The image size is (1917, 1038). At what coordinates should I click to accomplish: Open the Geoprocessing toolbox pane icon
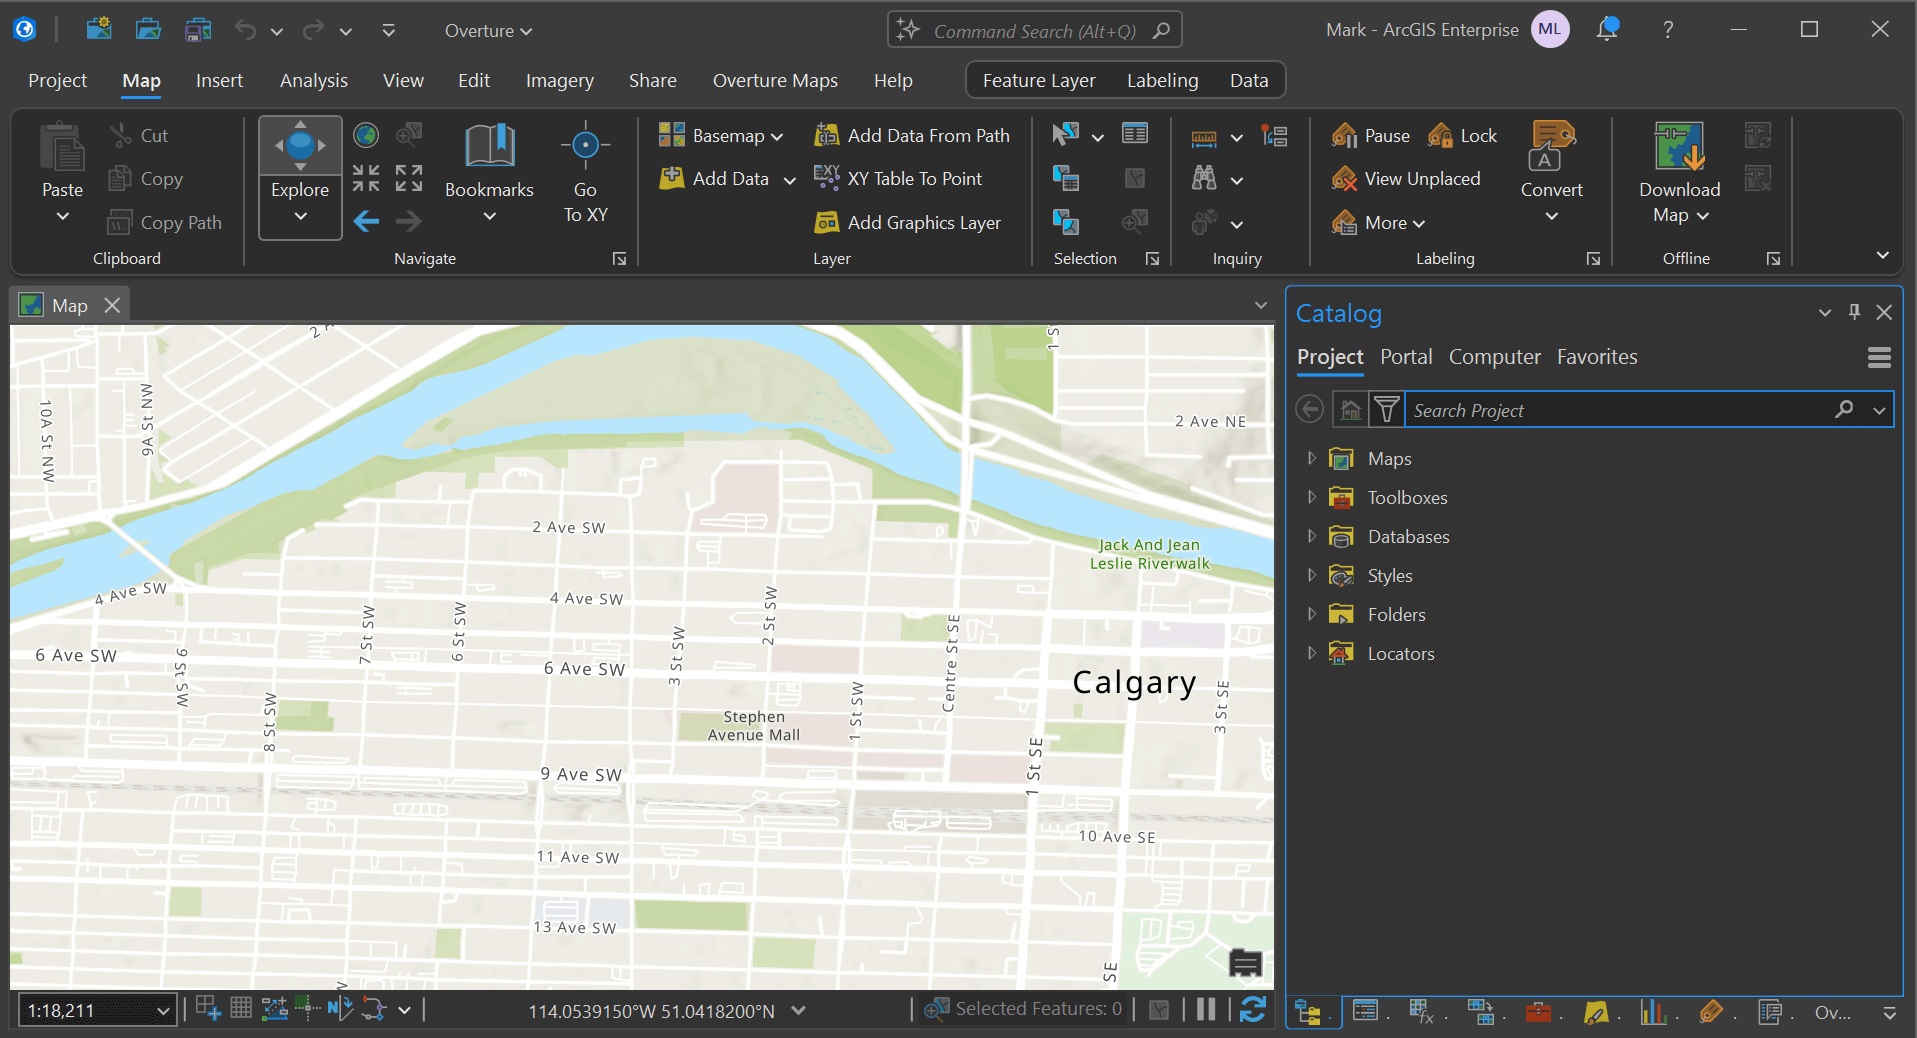1538,1012
